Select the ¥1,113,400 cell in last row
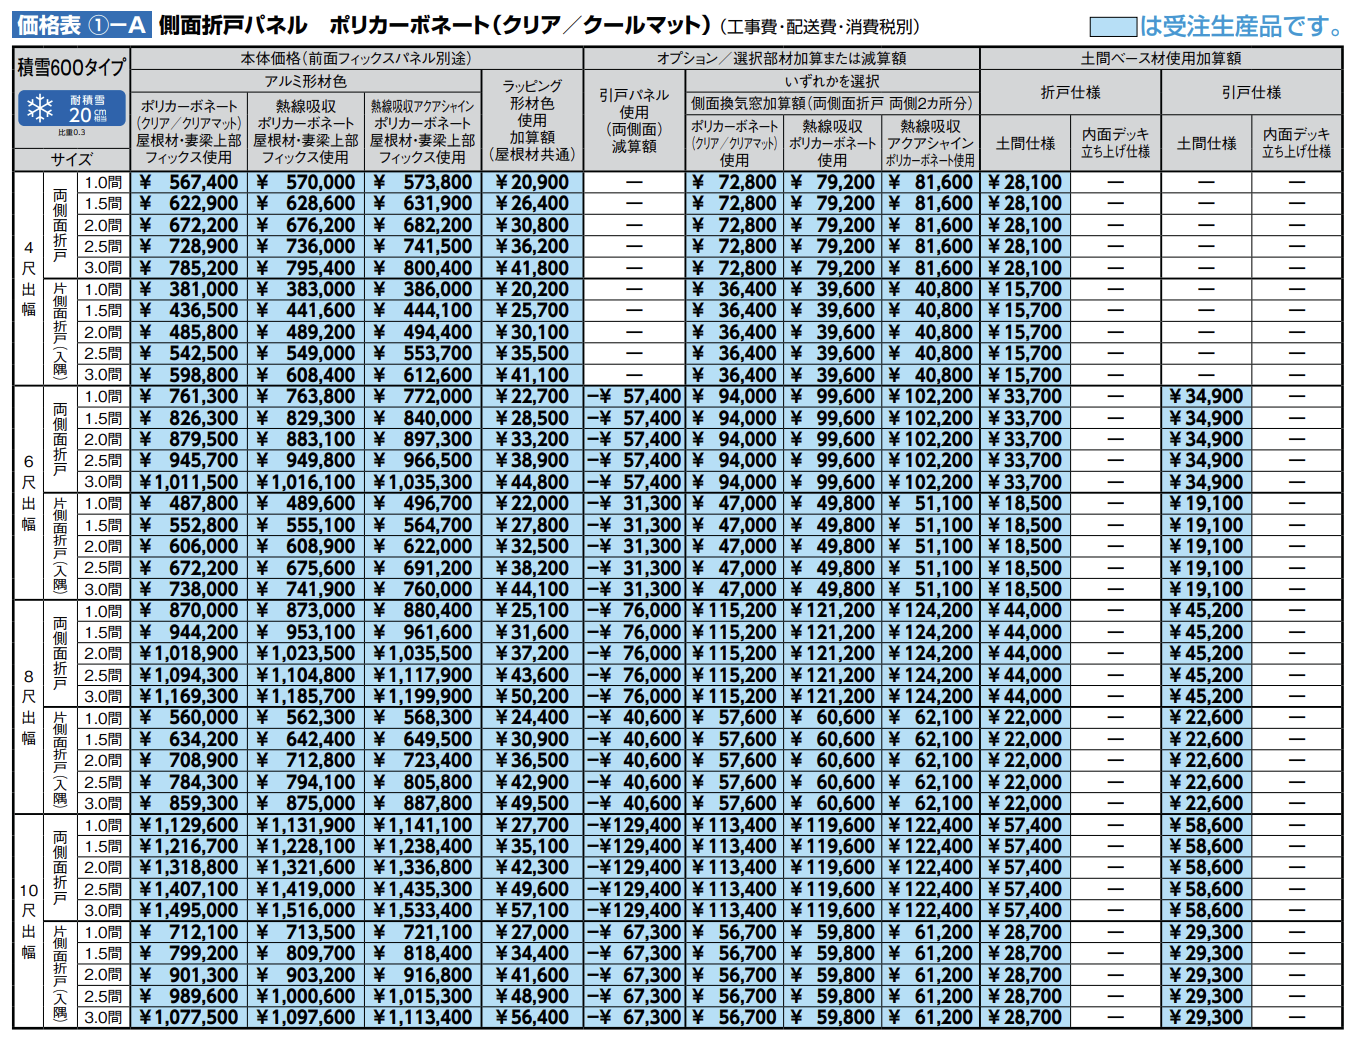 [x=423, y=1017]
